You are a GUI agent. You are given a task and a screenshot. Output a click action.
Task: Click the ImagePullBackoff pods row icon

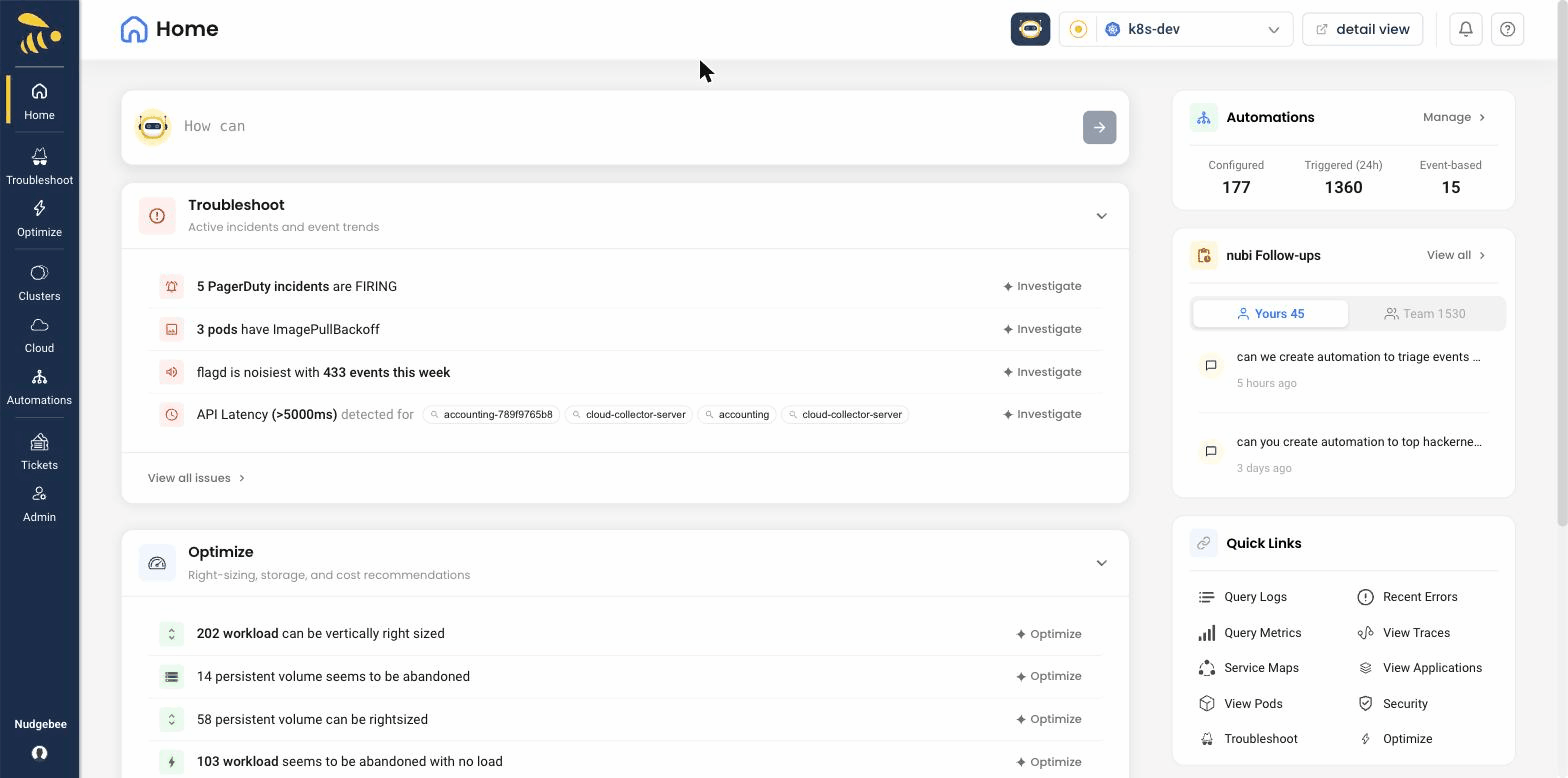[171, 329]
